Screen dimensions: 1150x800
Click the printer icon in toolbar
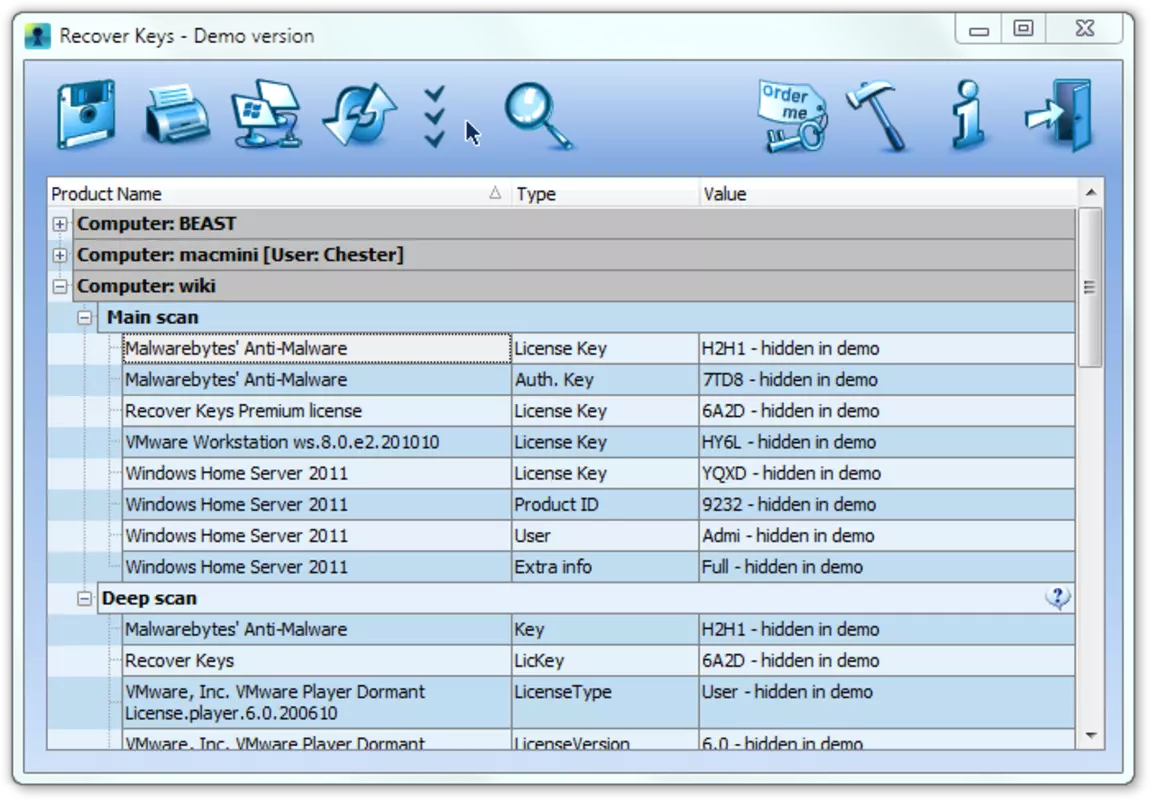pos(176,114)
